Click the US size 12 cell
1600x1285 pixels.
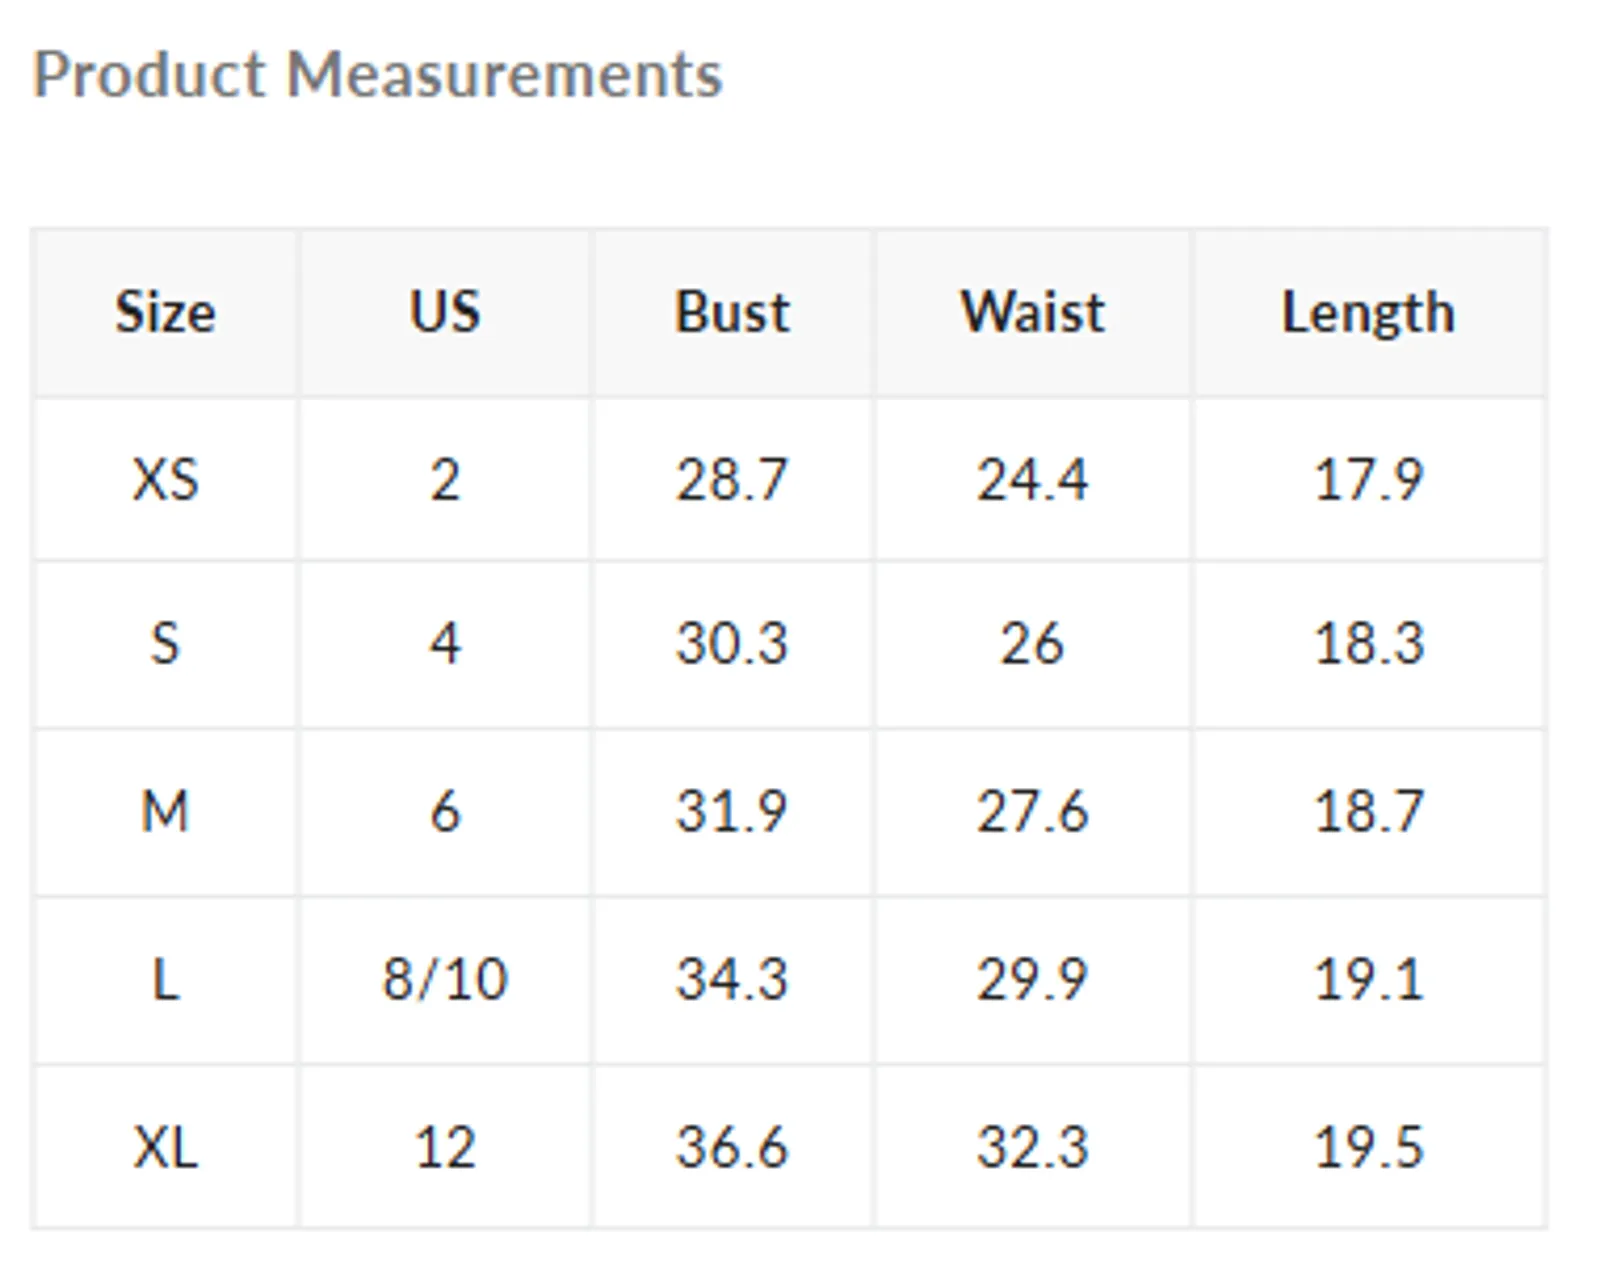pos(445,1147)
